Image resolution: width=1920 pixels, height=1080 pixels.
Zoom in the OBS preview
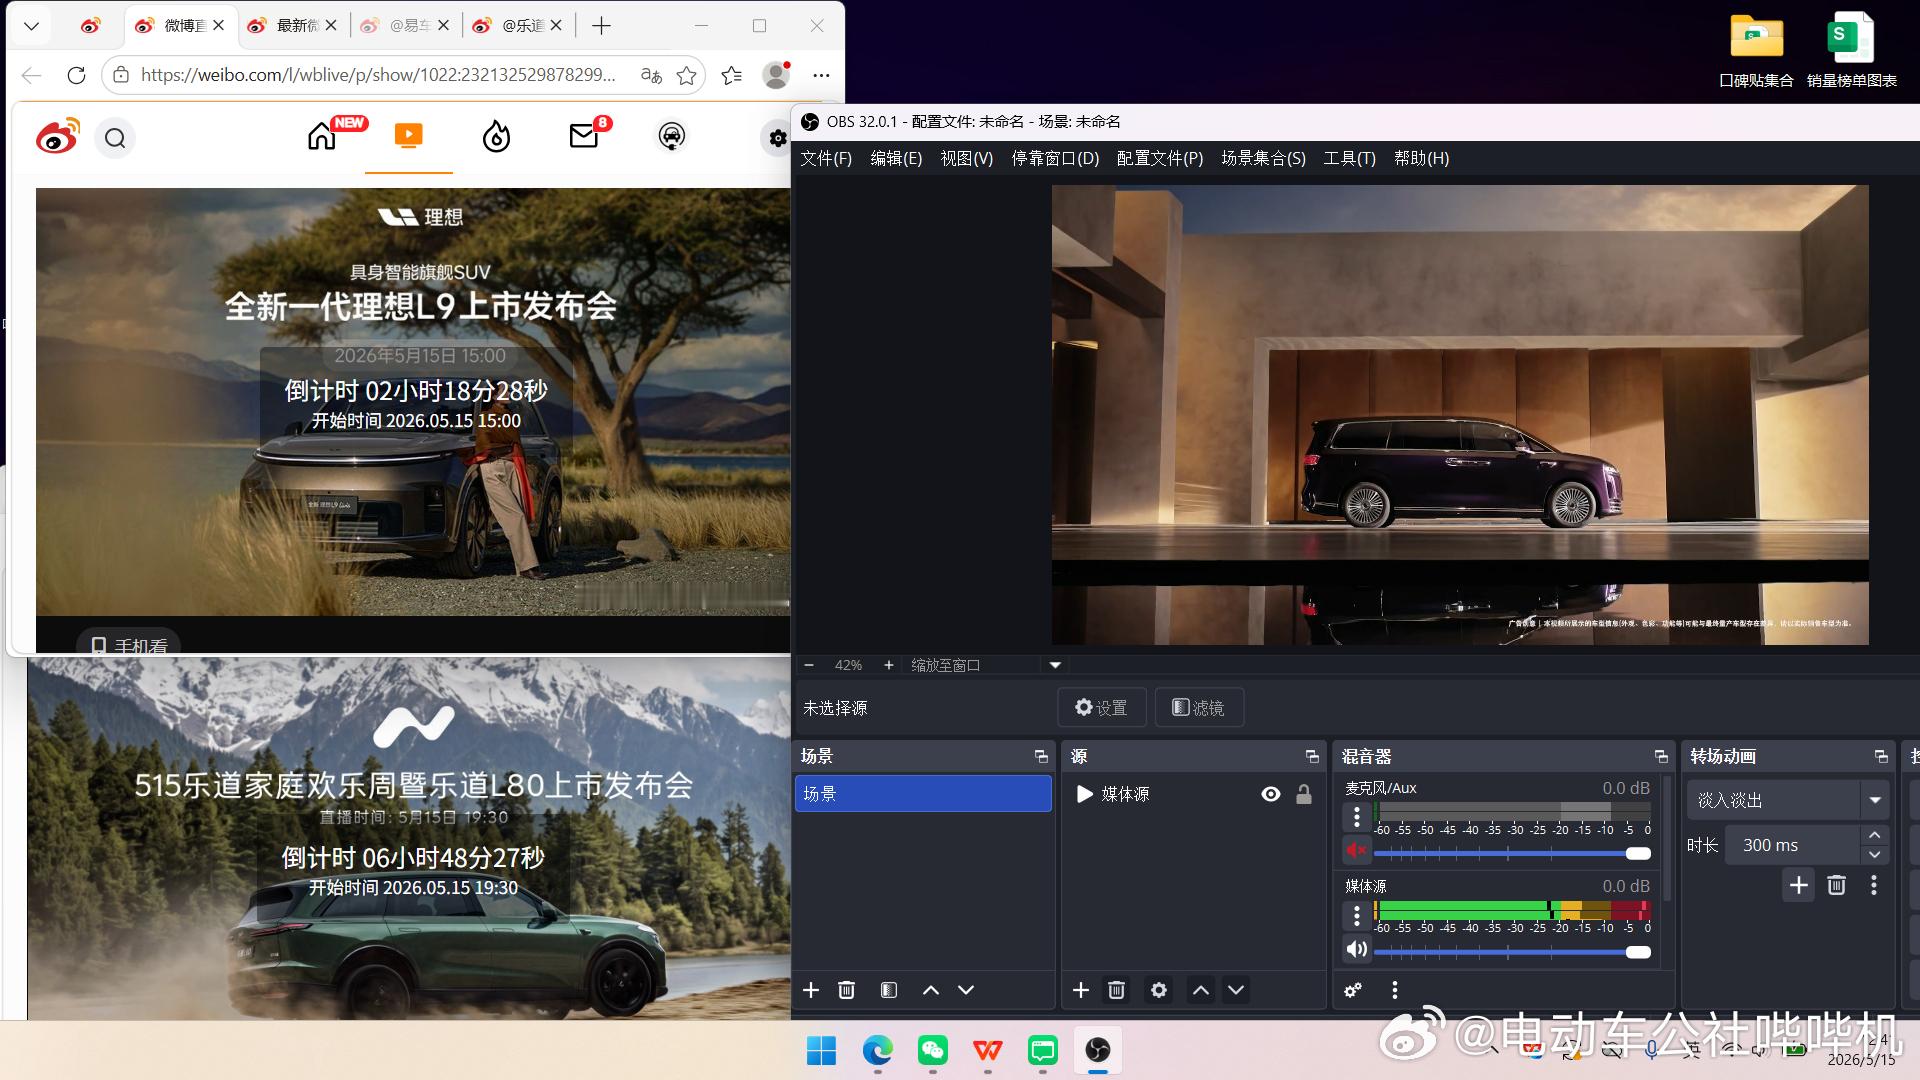click(x=888, y=665)
